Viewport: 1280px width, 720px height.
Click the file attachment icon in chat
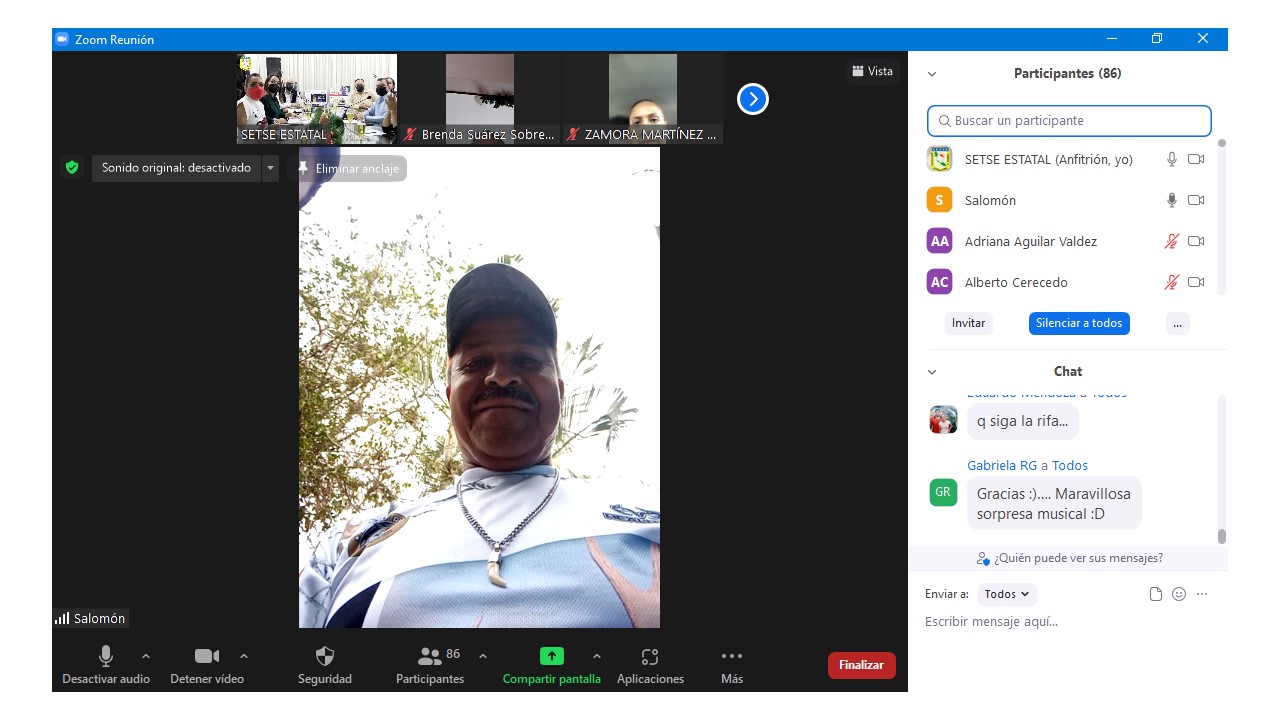(1156, 594)
